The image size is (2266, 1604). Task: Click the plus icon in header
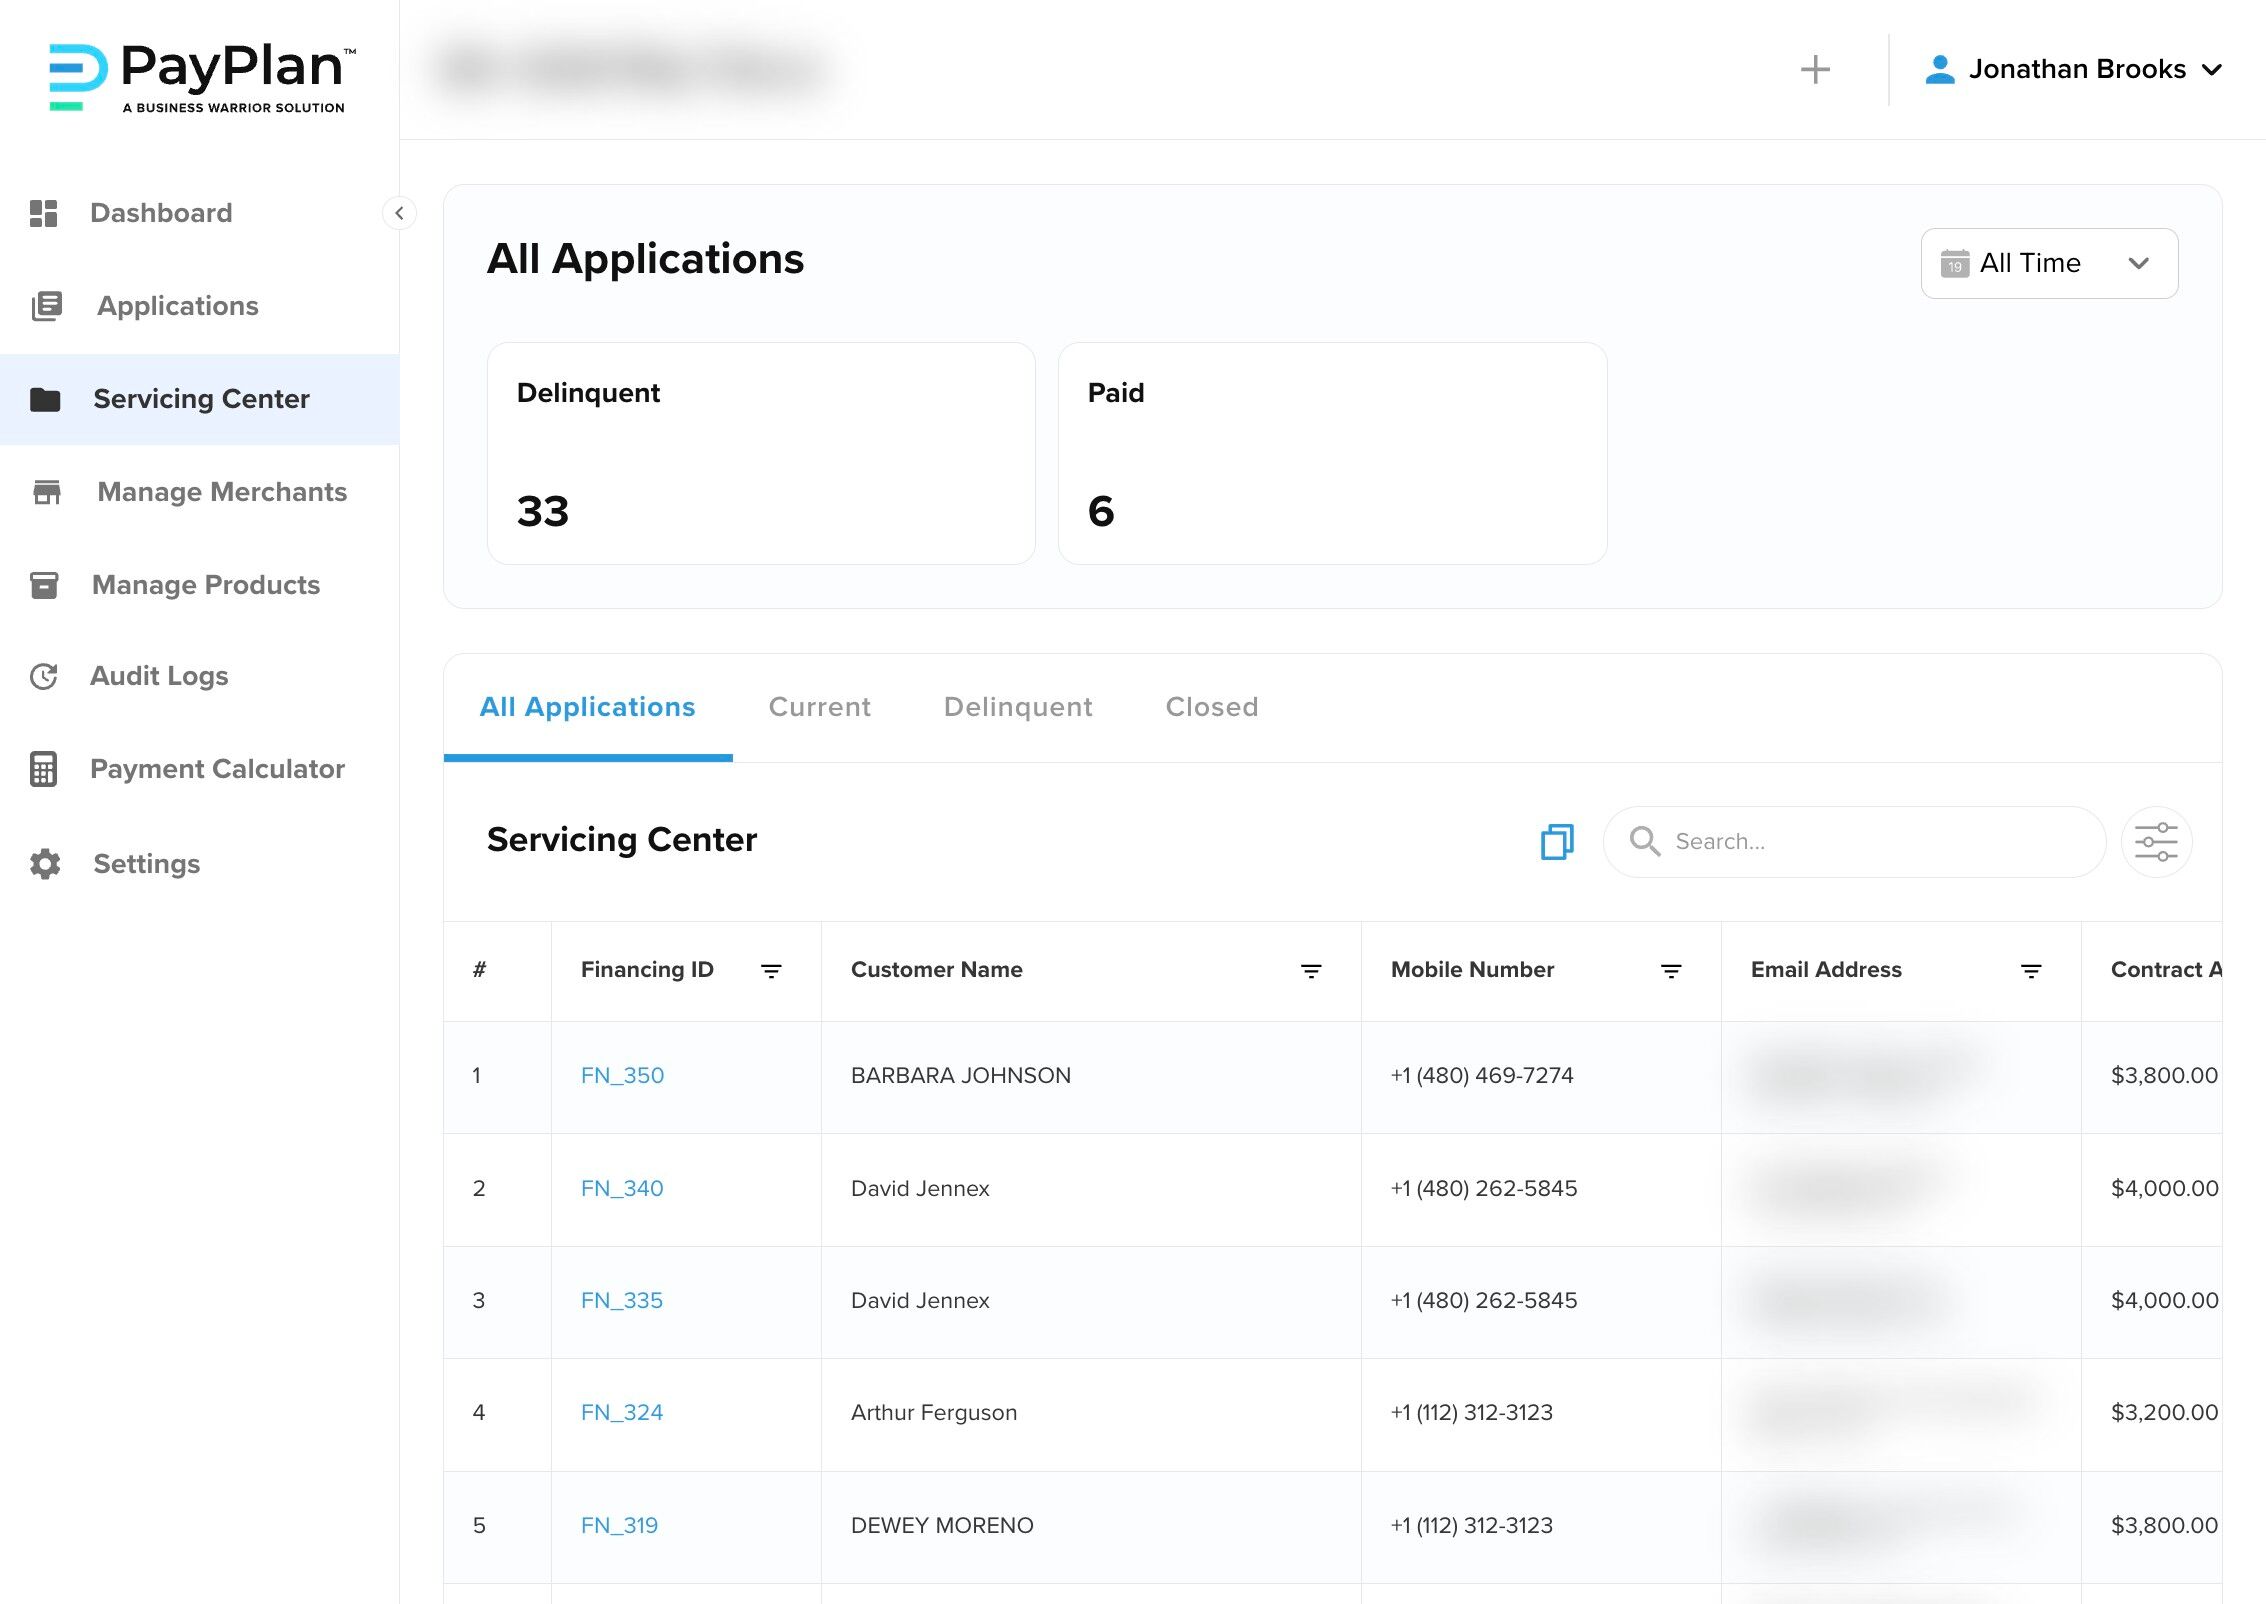pyautogui.click(x=1815, y=69)
